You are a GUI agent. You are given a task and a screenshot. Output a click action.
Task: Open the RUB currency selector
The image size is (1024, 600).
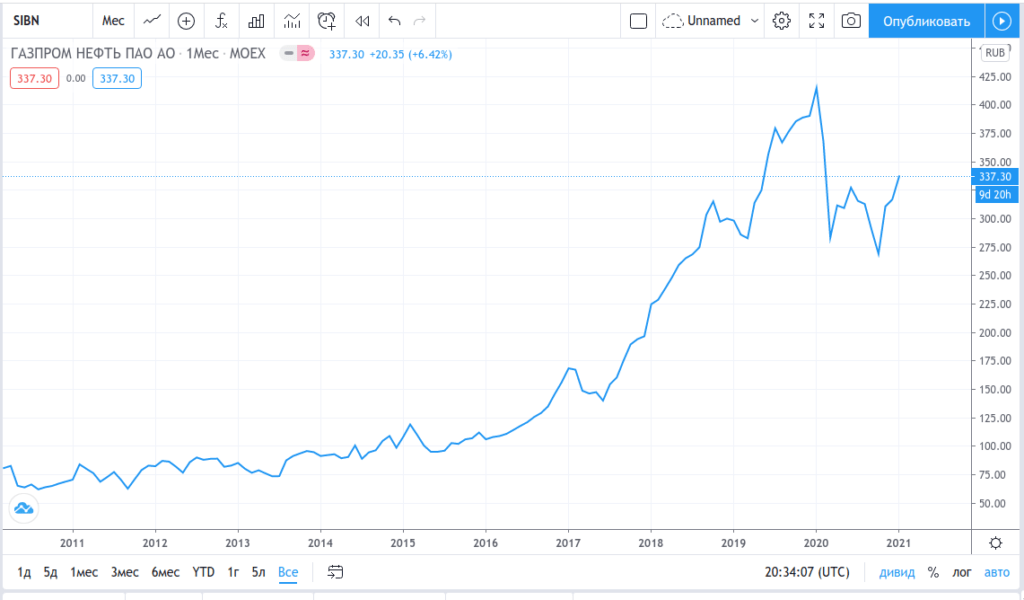[995, 53]
